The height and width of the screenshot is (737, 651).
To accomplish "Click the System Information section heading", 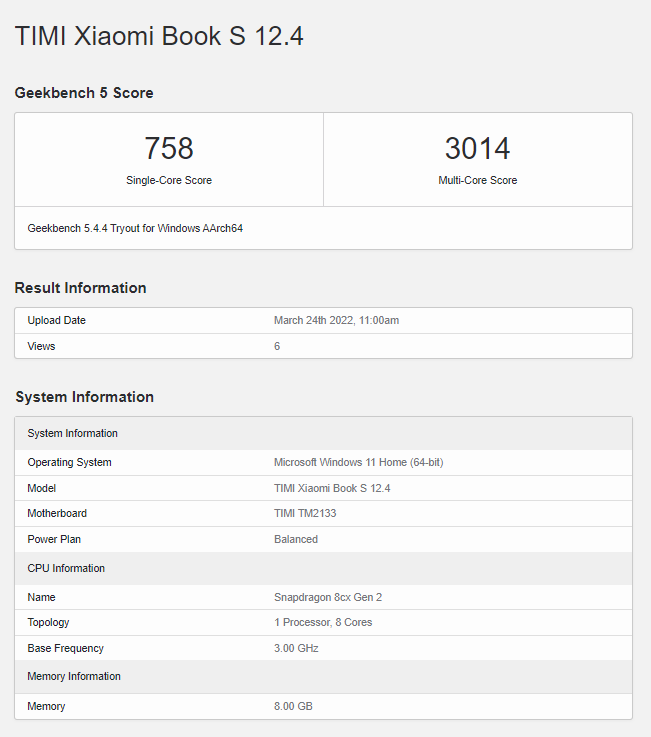I will pos(84,397).
